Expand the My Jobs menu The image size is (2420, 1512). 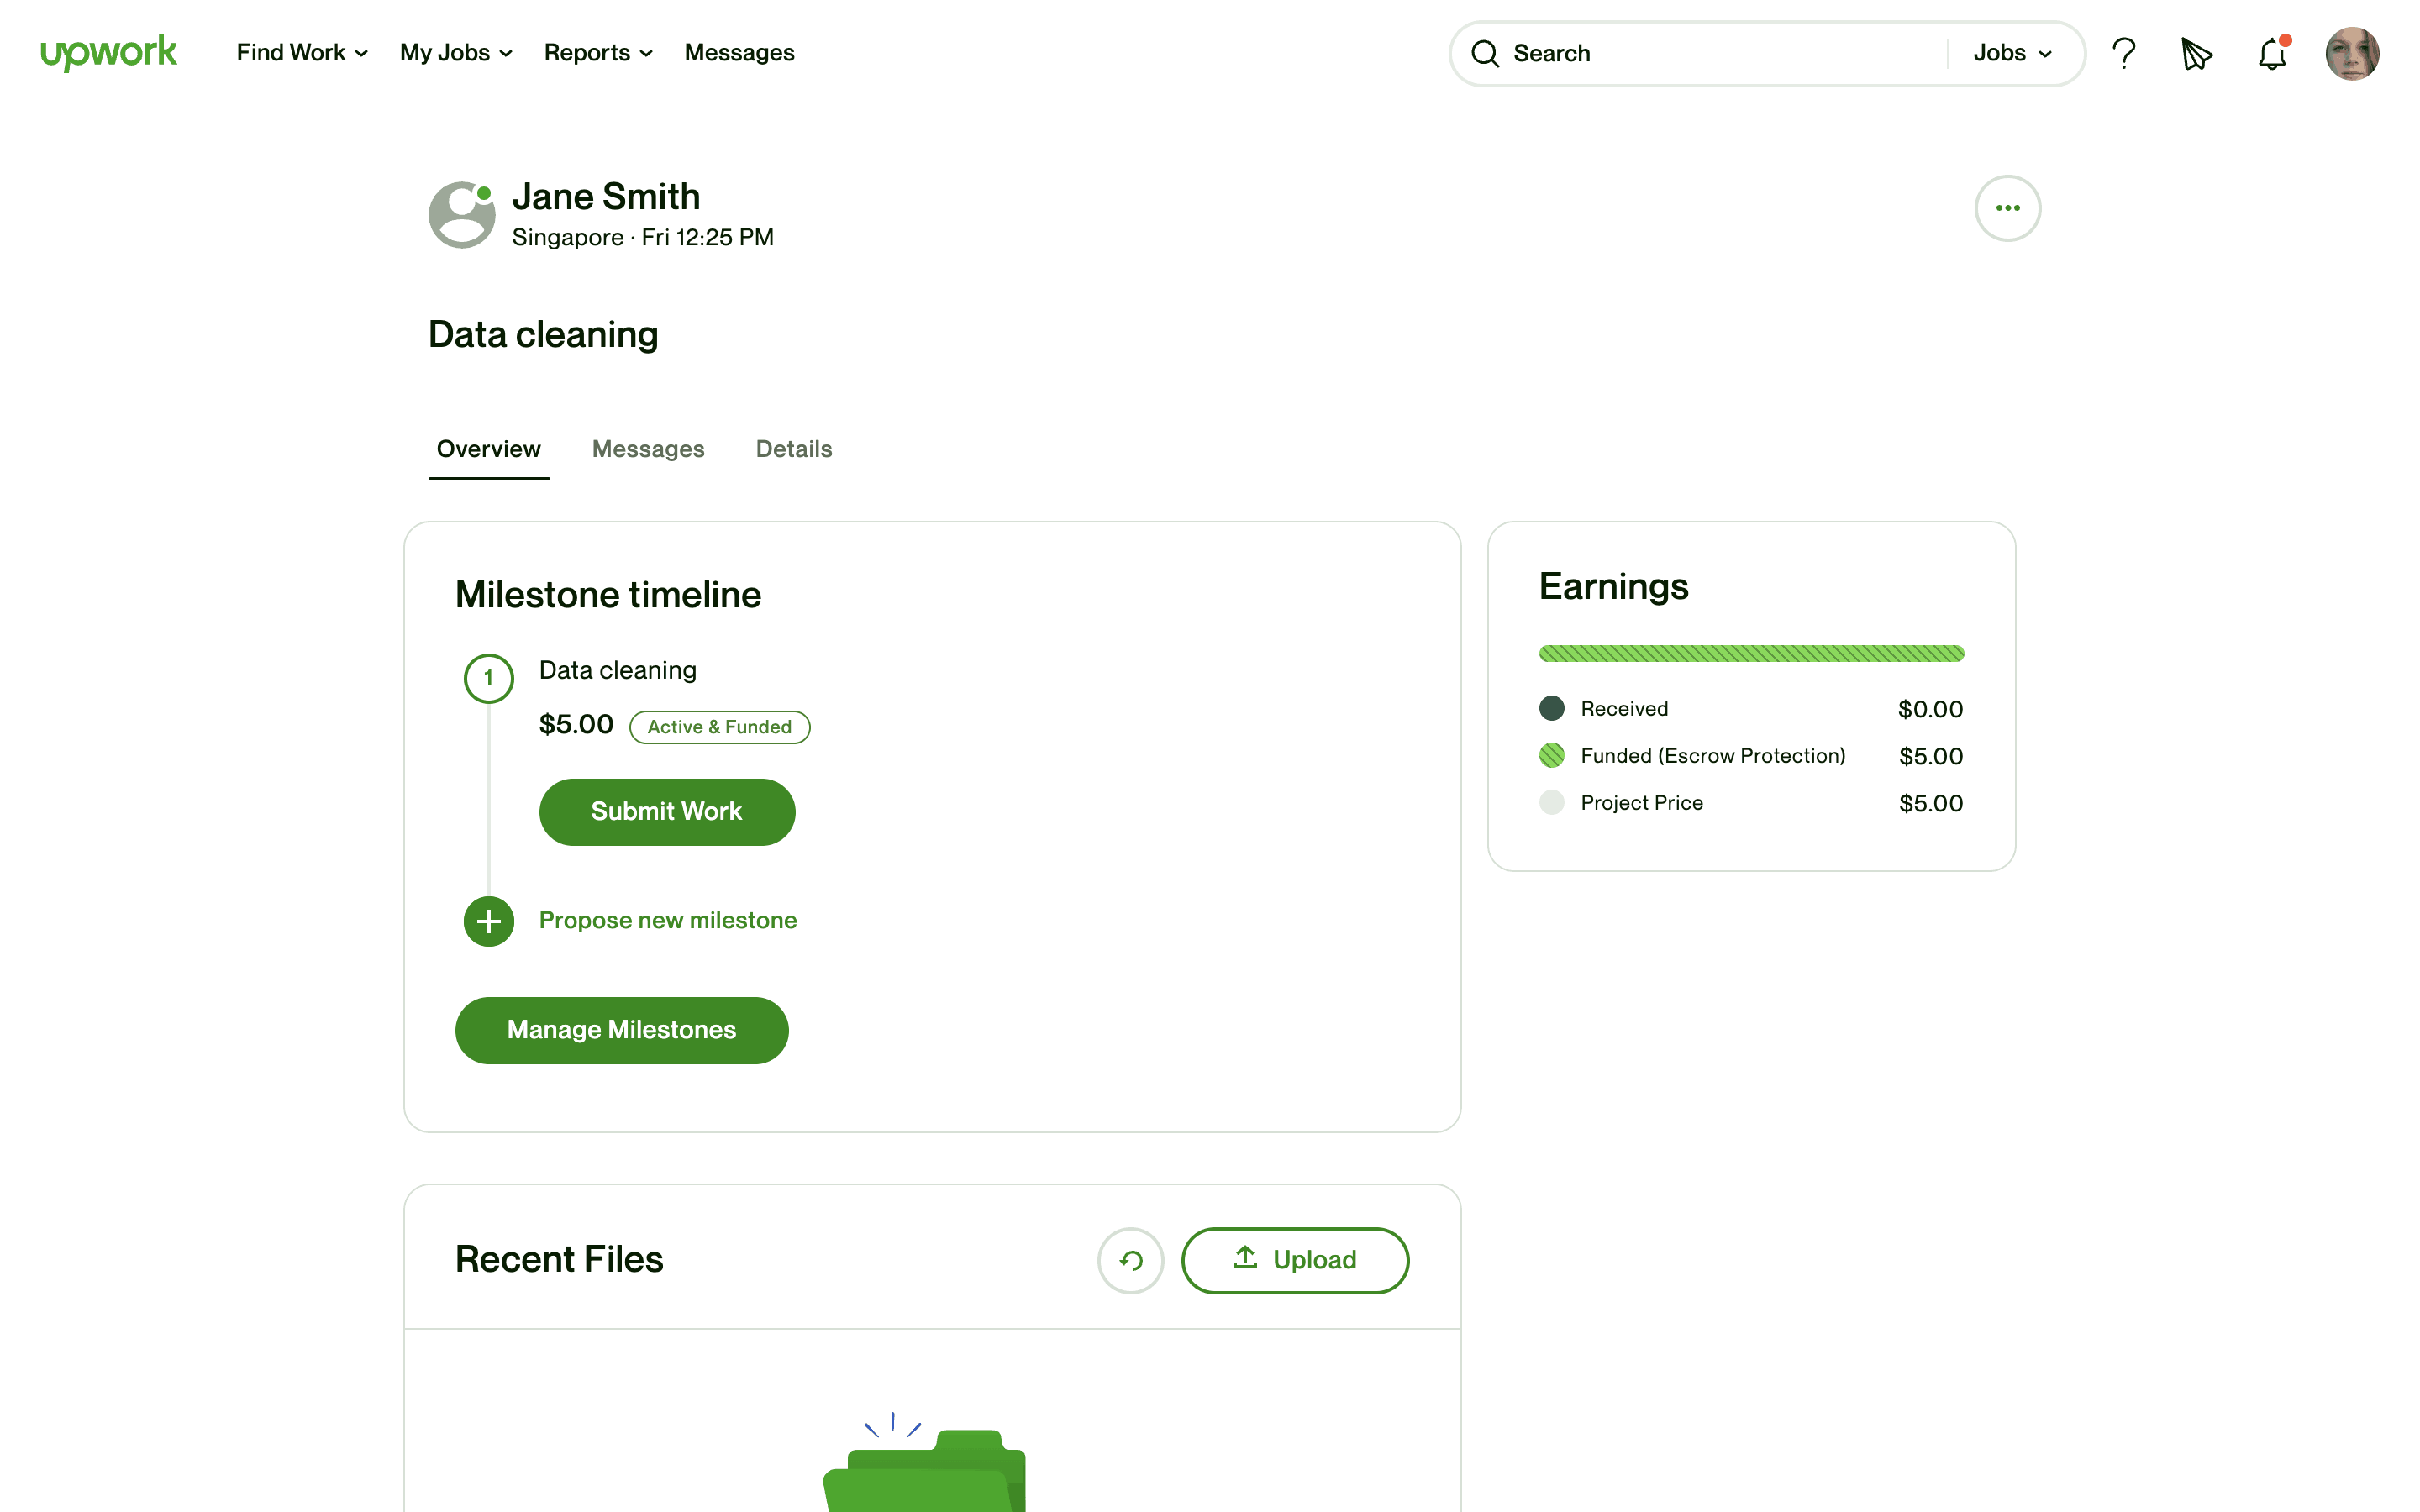pos(456,53)
